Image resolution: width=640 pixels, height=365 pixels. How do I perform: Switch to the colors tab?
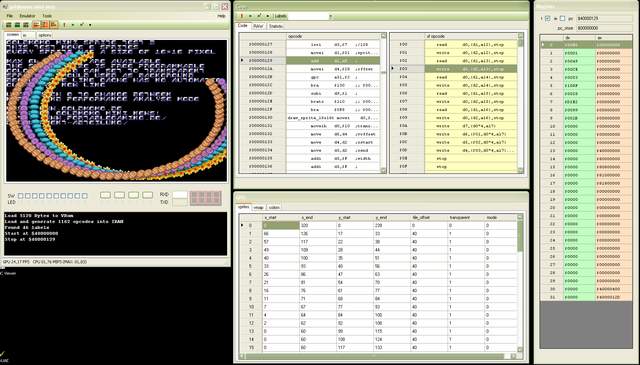274,207
